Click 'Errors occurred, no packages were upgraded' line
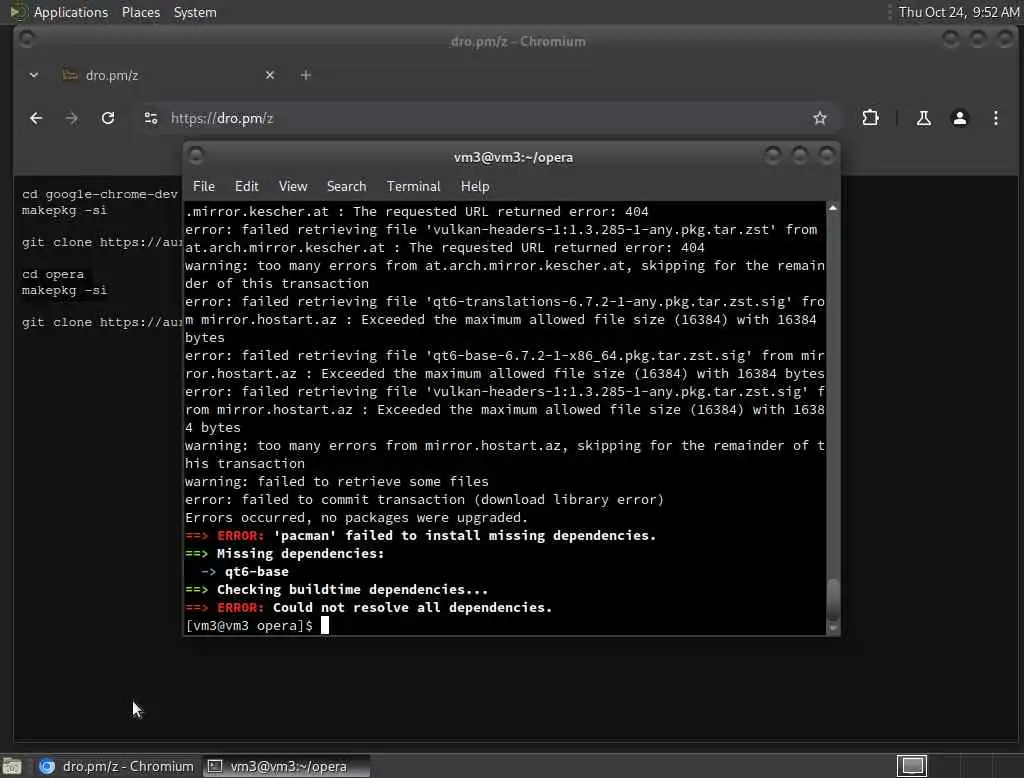This screenshot has width=1024, height=778. 357,517
